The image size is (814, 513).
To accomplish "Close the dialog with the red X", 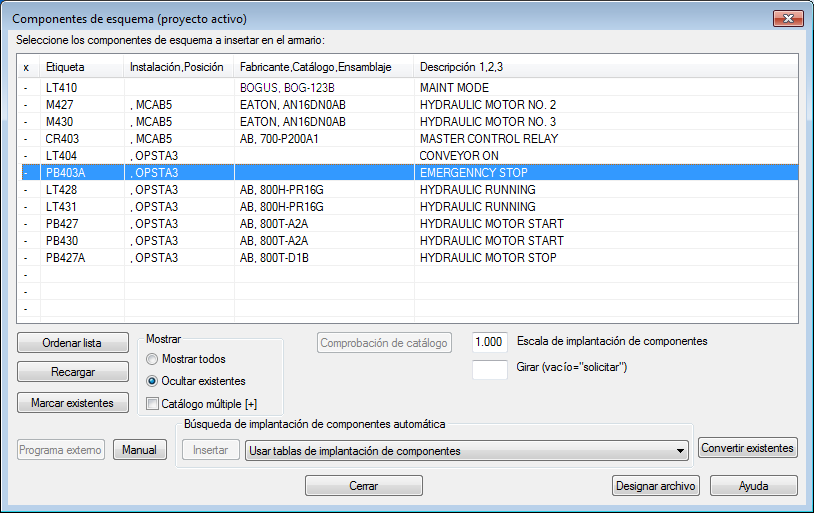I will [788, 19].
